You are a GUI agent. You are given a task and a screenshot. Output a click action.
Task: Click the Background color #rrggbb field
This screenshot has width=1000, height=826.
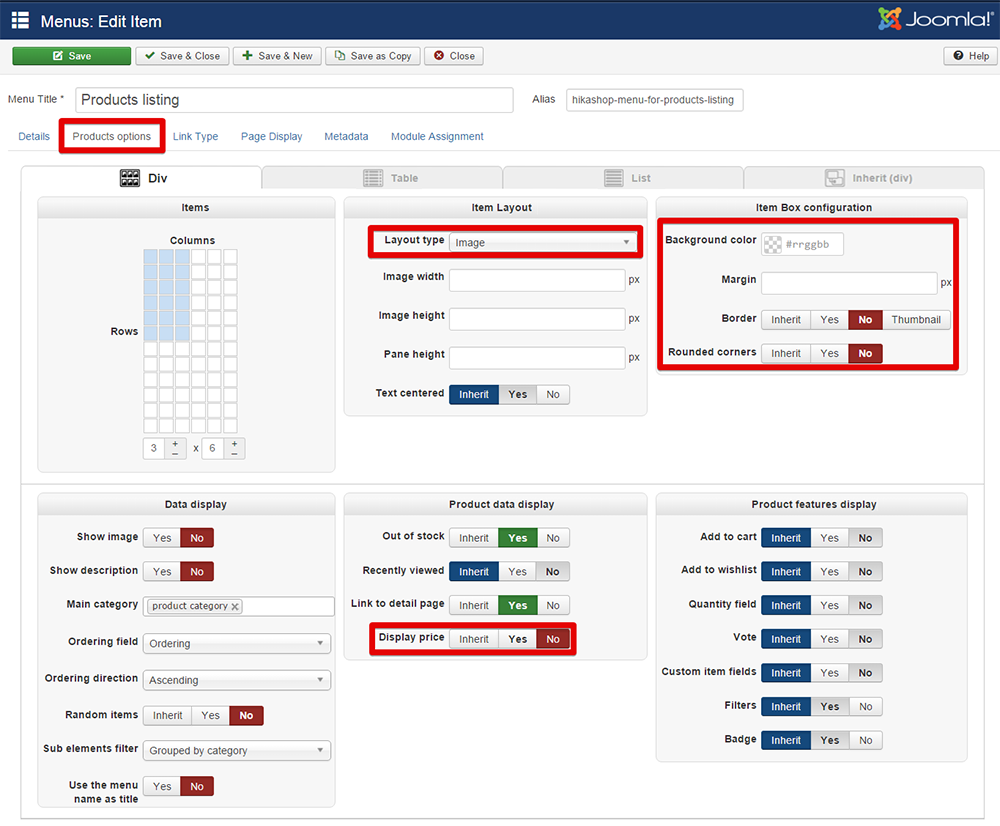pos(812,244)
